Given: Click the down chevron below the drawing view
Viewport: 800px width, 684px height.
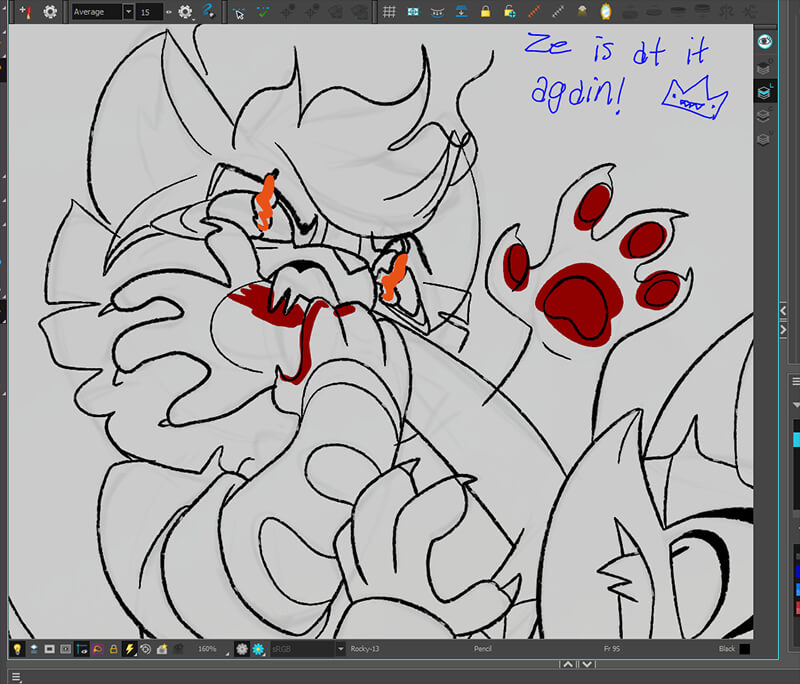Looking at the screenshot, I should pyautogui.click(x=587, y=664).
